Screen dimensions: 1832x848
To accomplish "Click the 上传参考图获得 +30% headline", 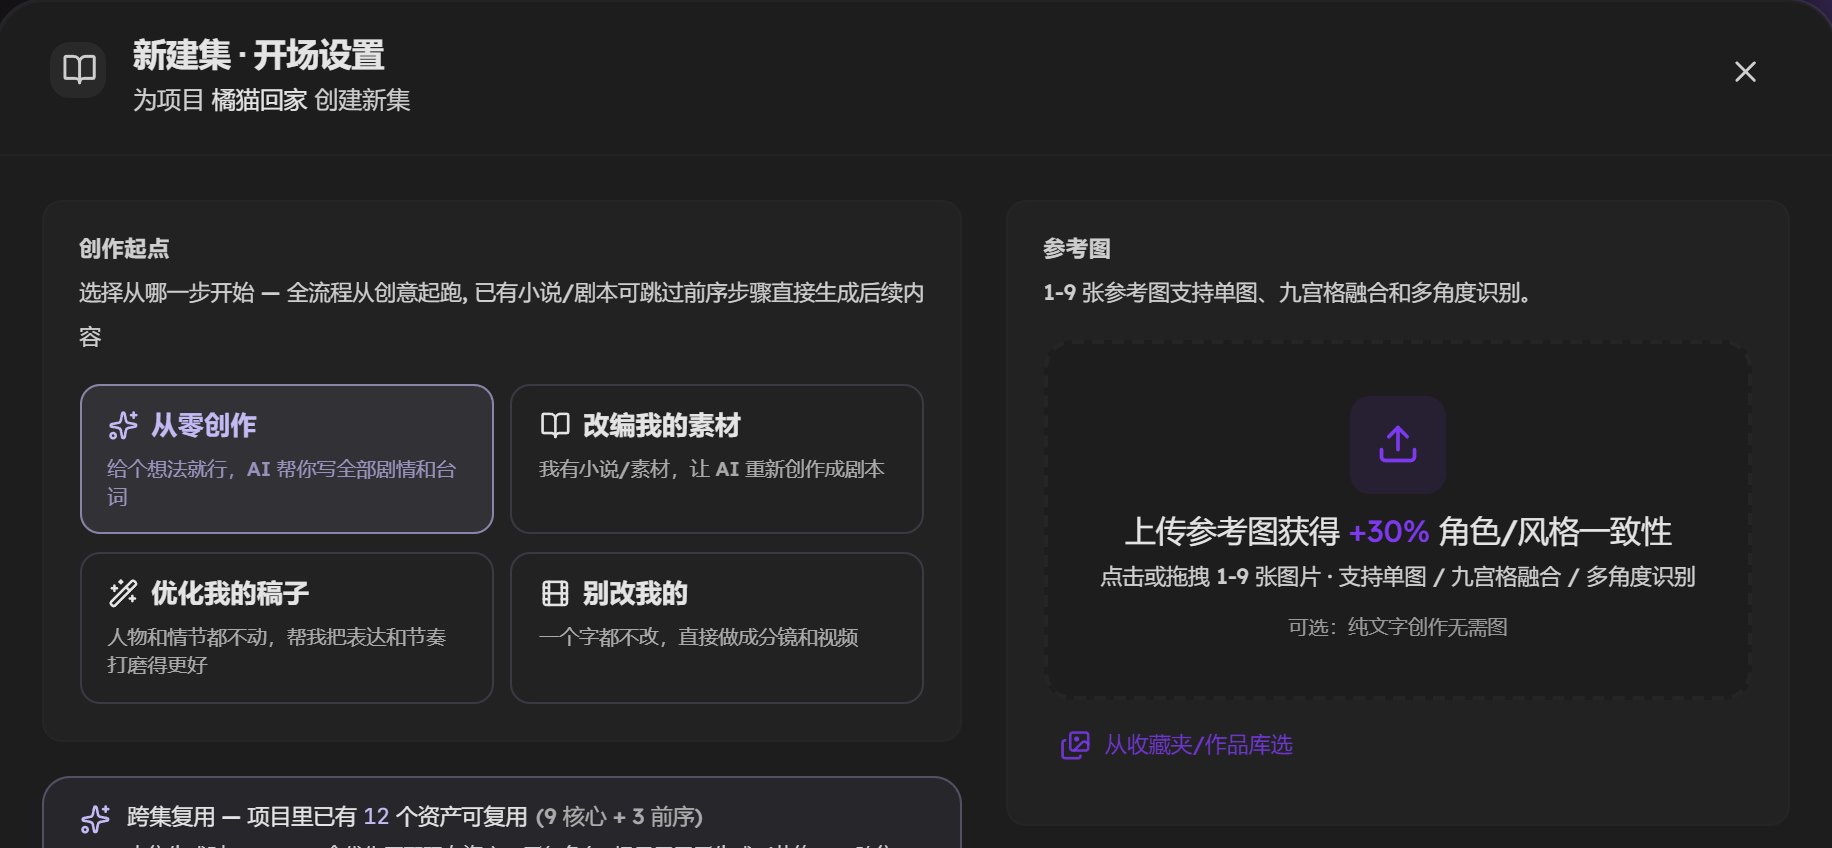I will click(x=1398, y=532).
